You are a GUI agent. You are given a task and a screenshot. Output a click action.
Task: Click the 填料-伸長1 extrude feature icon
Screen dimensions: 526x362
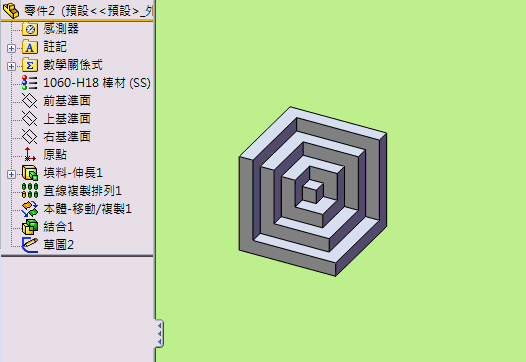30,173
